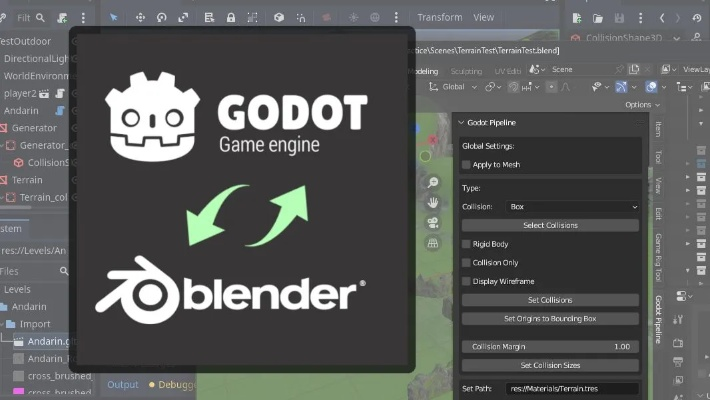Click Blender new scene copy icon

pyautogui.click(x=634, y=69)
